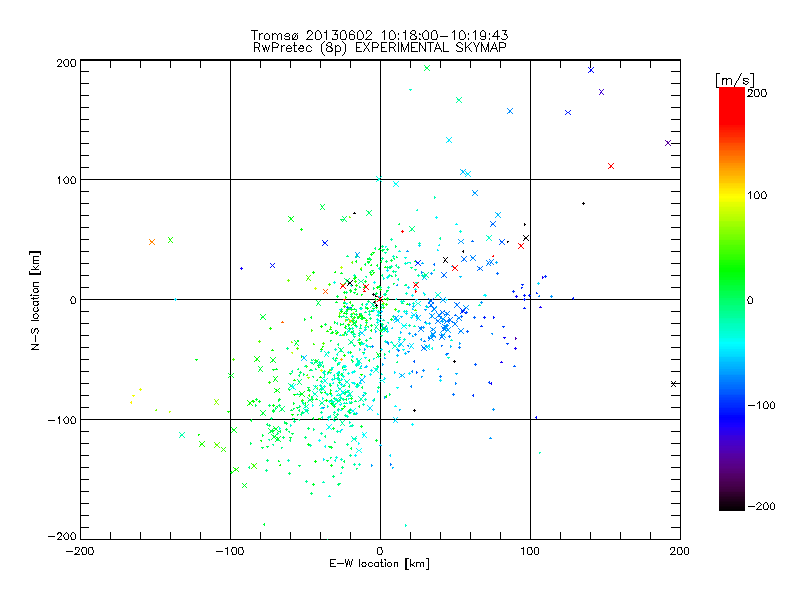Click the 200 tick label on the E-W axis
The image size is (800, 600).
pyautogui.click(x=680, y=551)
